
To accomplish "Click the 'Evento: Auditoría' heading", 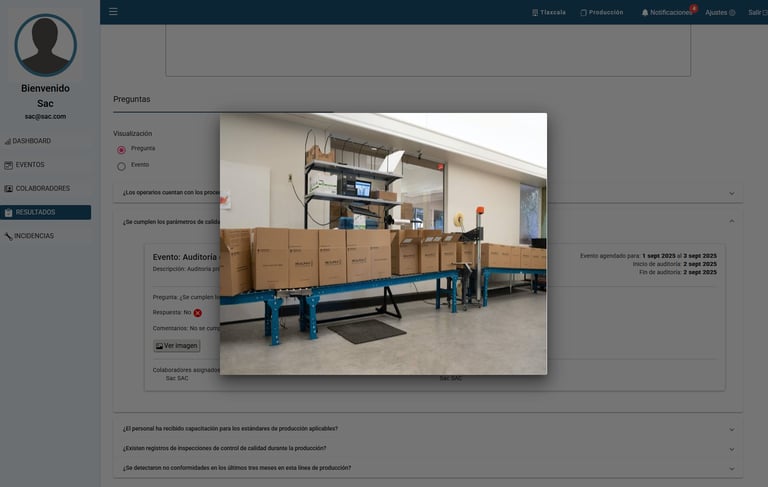I will coord(185,257).
